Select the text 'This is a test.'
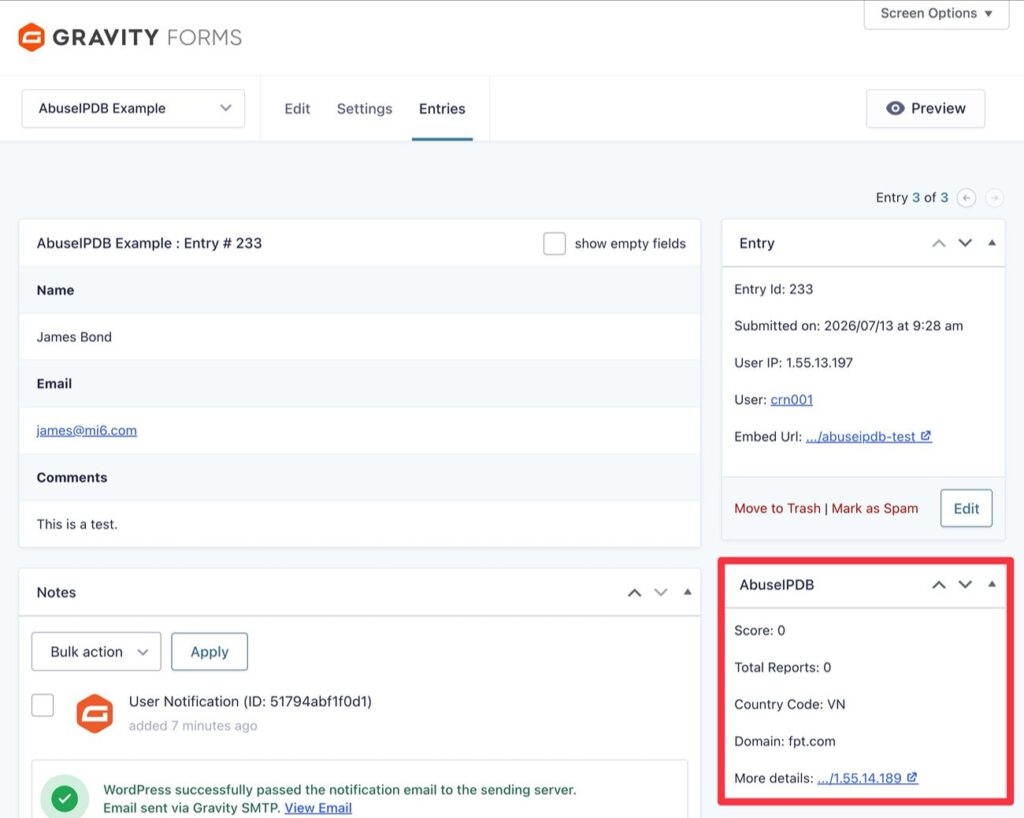 click(x=77, y=524)
